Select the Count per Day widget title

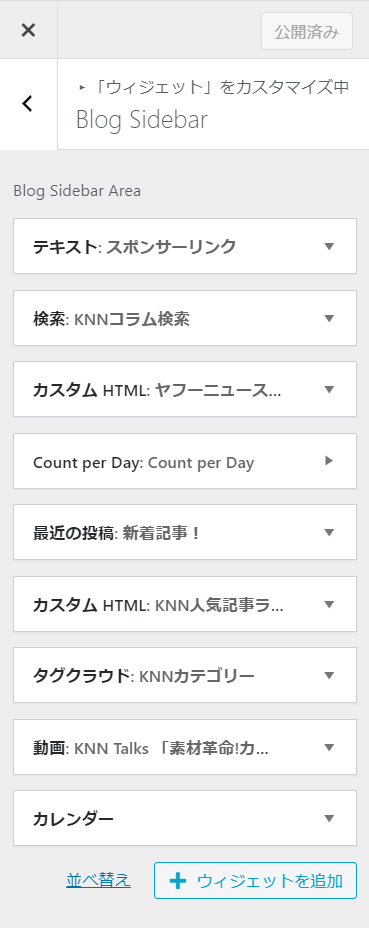pyautogui.click(x=143, y=463)
